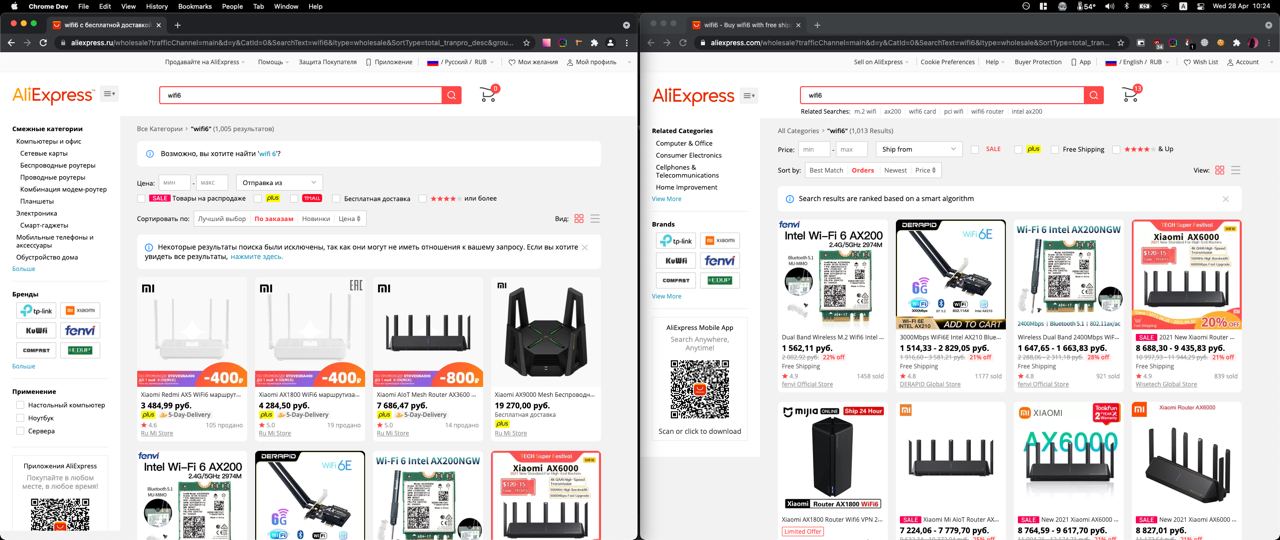This screenshot has width=1280, height=540.
Task: Expand the Помощь dropdown
Action: [273, 62]
